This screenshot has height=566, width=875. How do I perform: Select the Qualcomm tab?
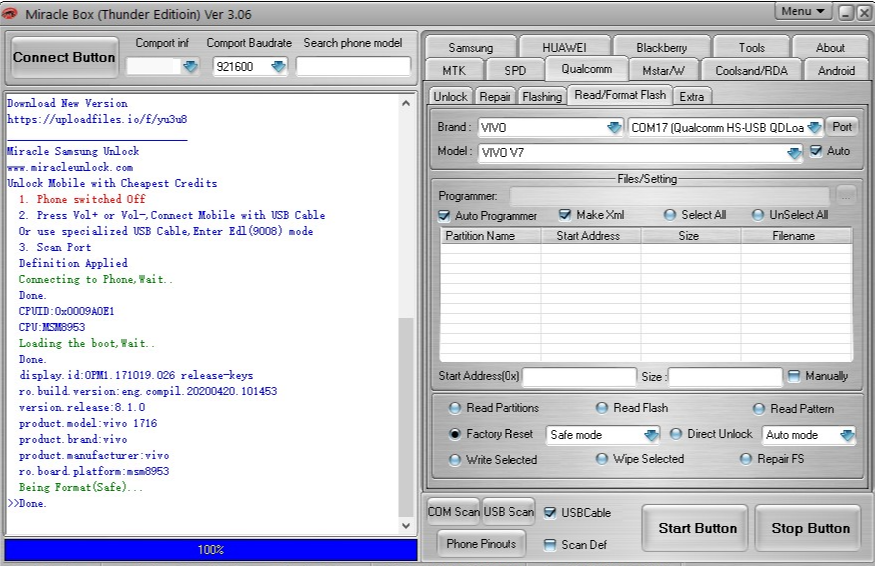tap(586, 69)
